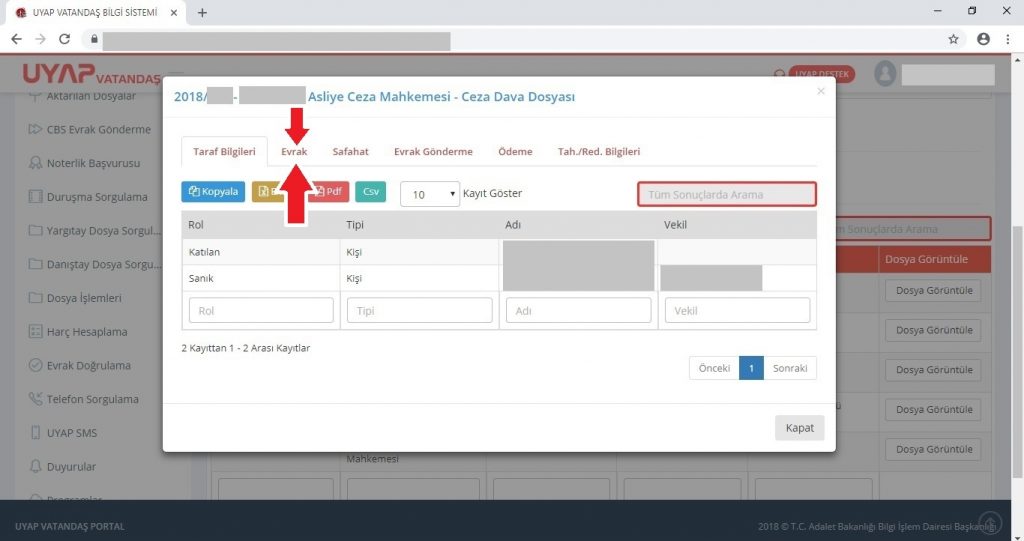Open the Evrak Gönderme tab
Viewport: 1024px width, 541px height.
[432, 152]
